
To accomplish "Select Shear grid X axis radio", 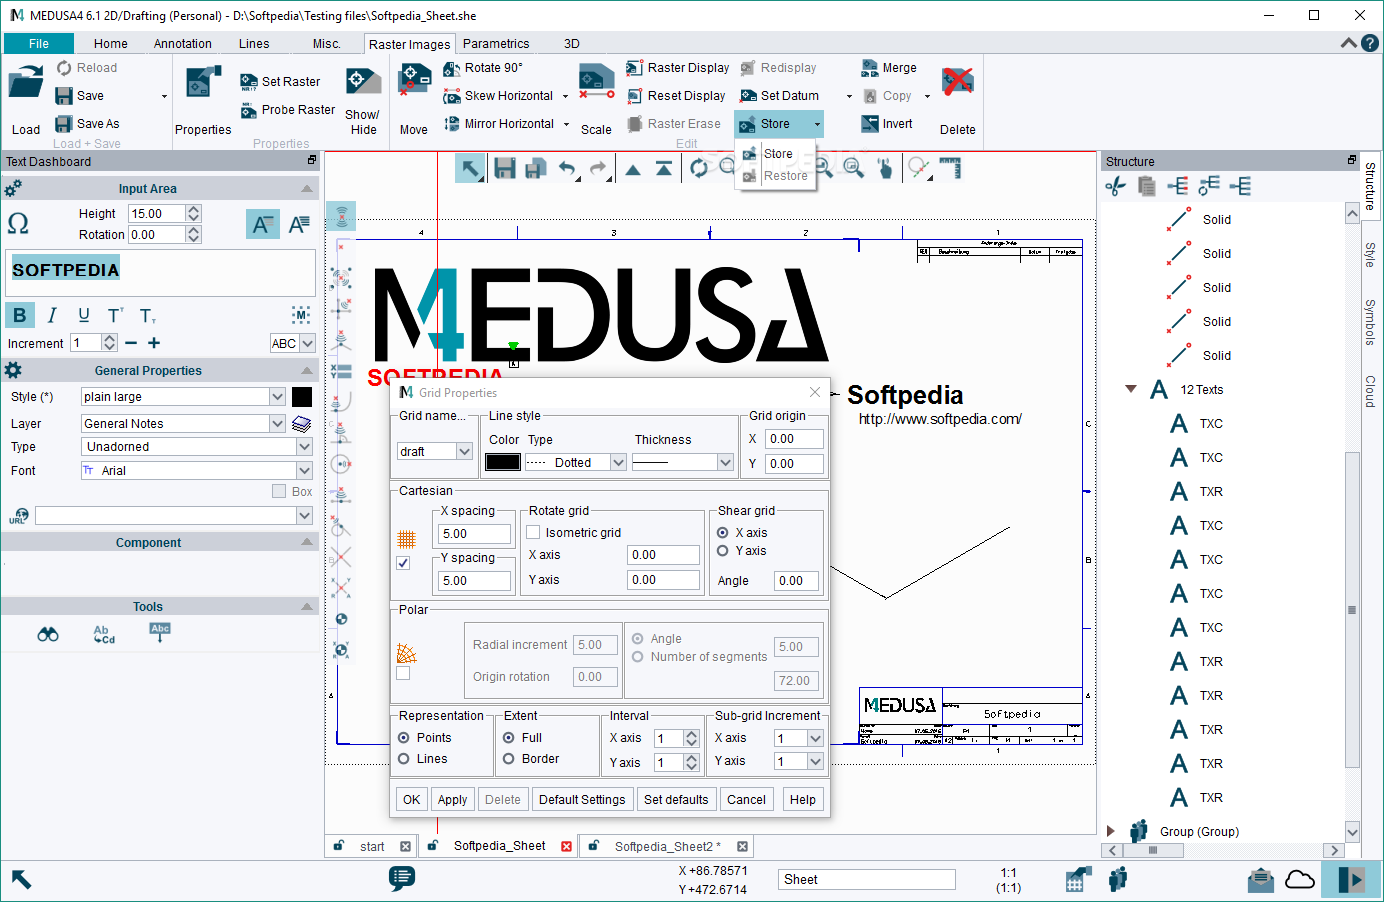I will [723, 533].
